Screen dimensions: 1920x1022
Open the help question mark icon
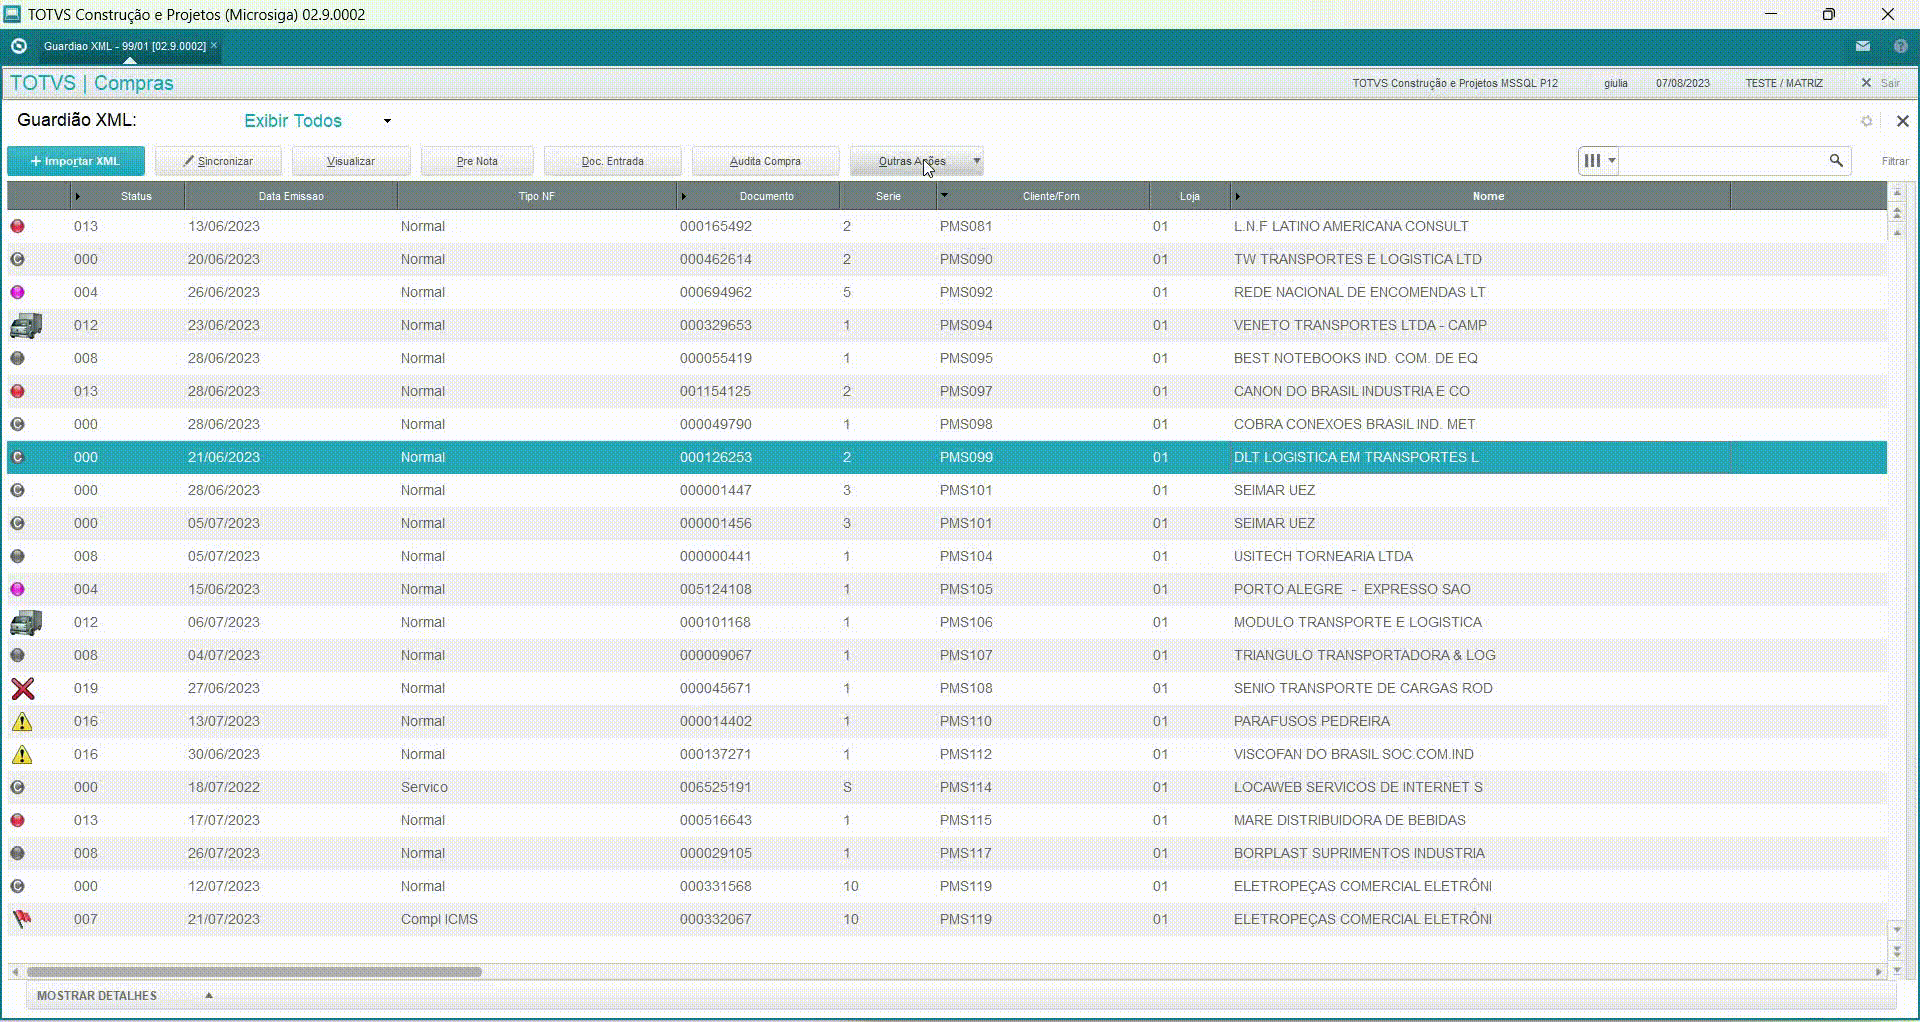[1900, 46]
